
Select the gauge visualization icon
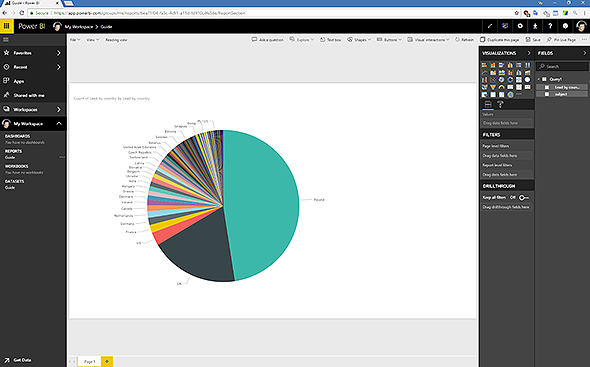pos(502,87)
